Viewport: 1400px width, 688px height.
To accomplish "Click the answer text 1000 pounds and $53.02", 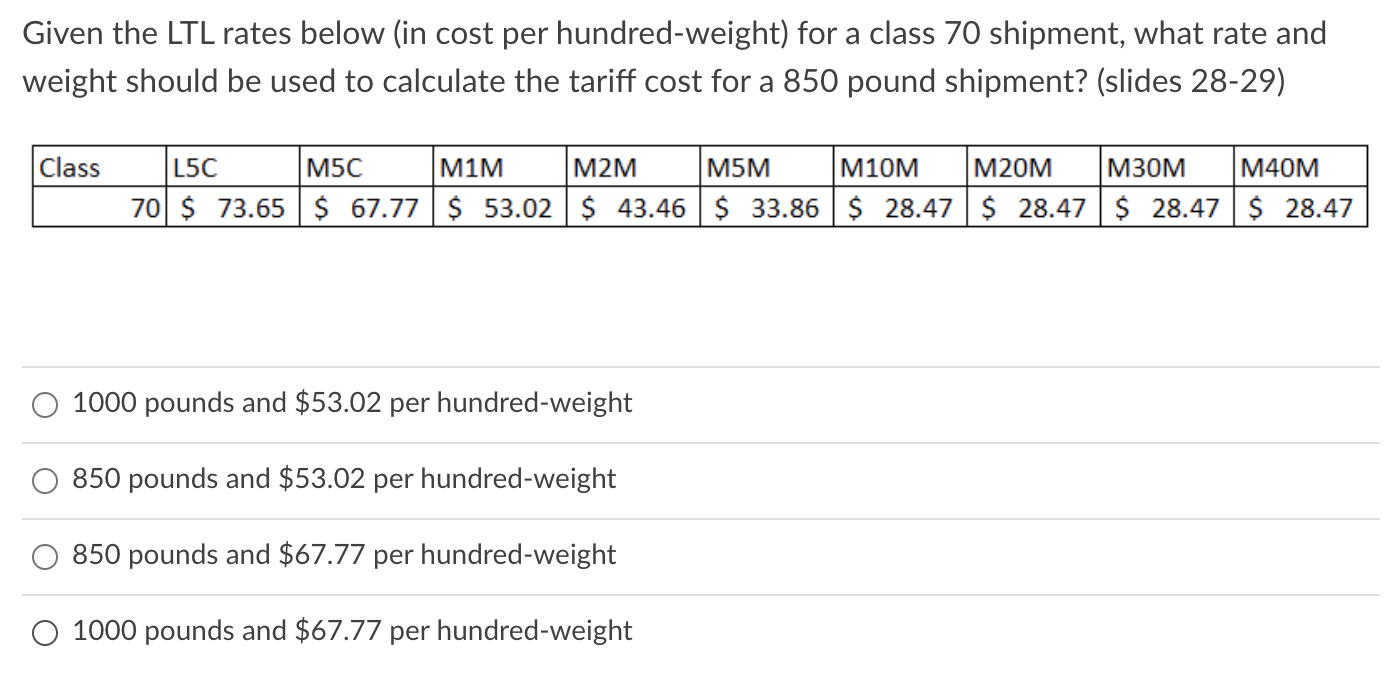I will click(350, 402).
